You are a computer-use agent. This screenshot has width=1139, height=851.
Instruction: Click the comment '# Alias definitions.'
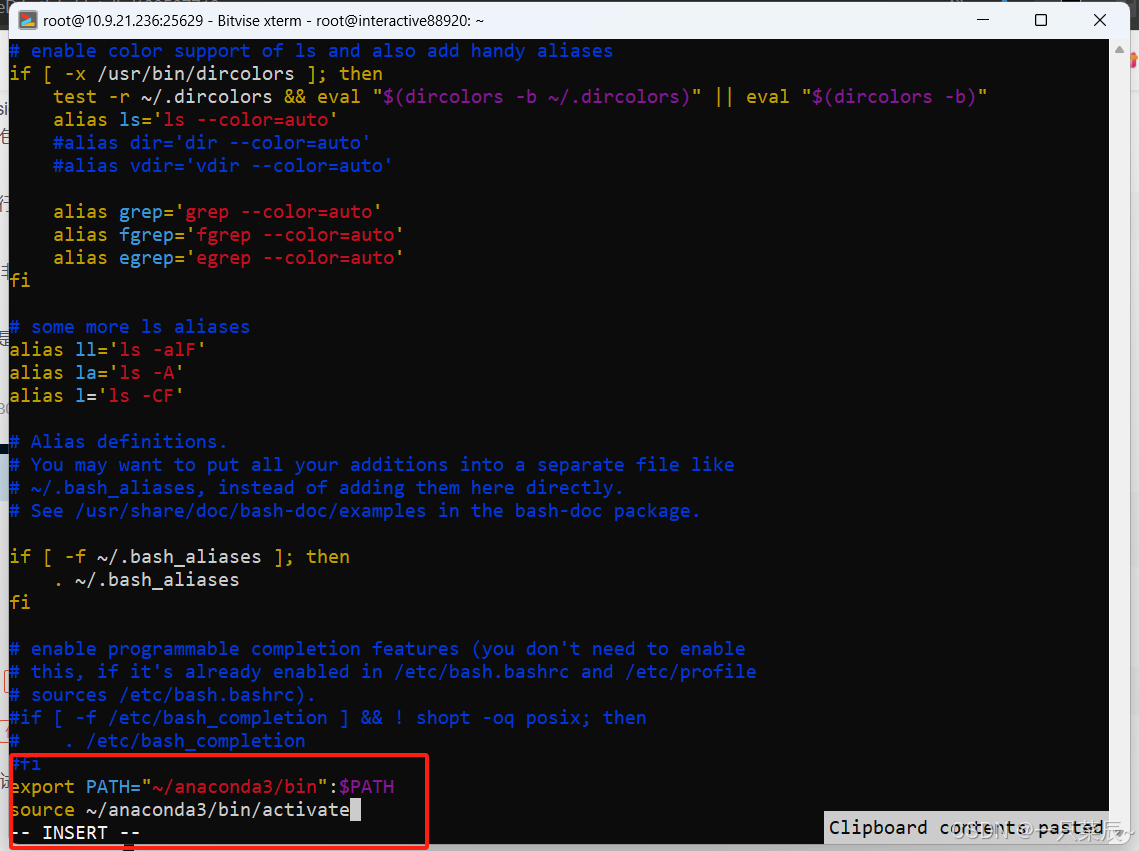118,441
